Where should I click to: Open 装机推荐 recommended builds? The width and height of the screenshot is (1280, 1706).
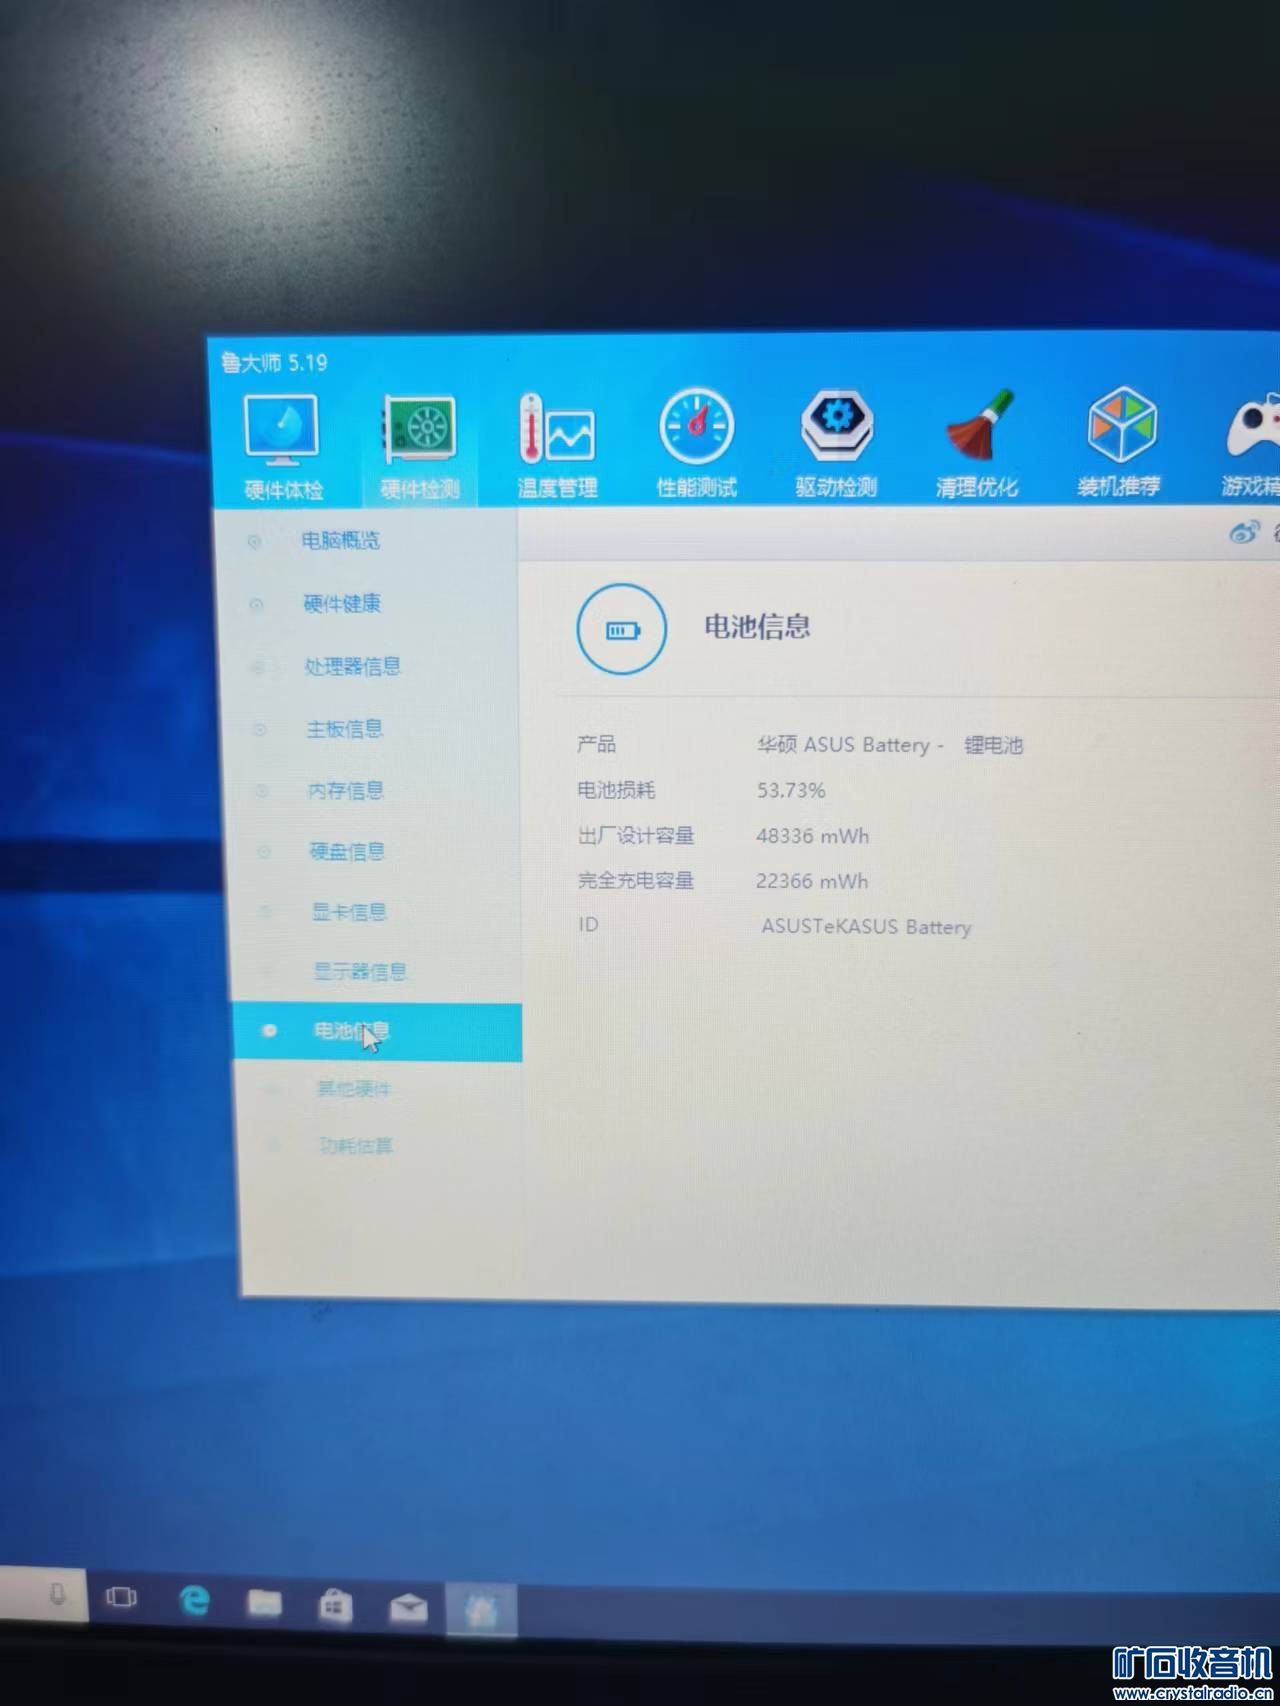(1119, 443)
